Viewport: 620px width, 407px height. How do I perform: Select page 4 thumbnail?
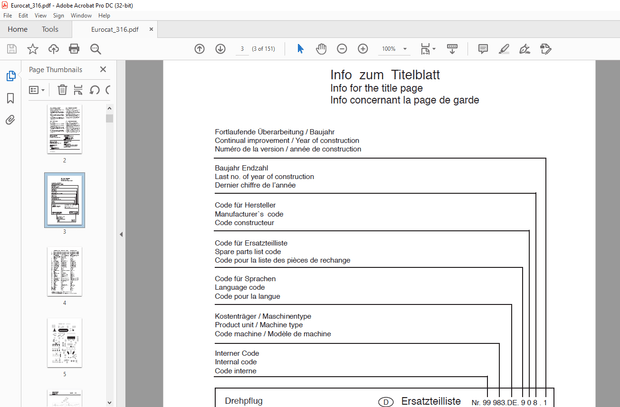tap(65, 271)
